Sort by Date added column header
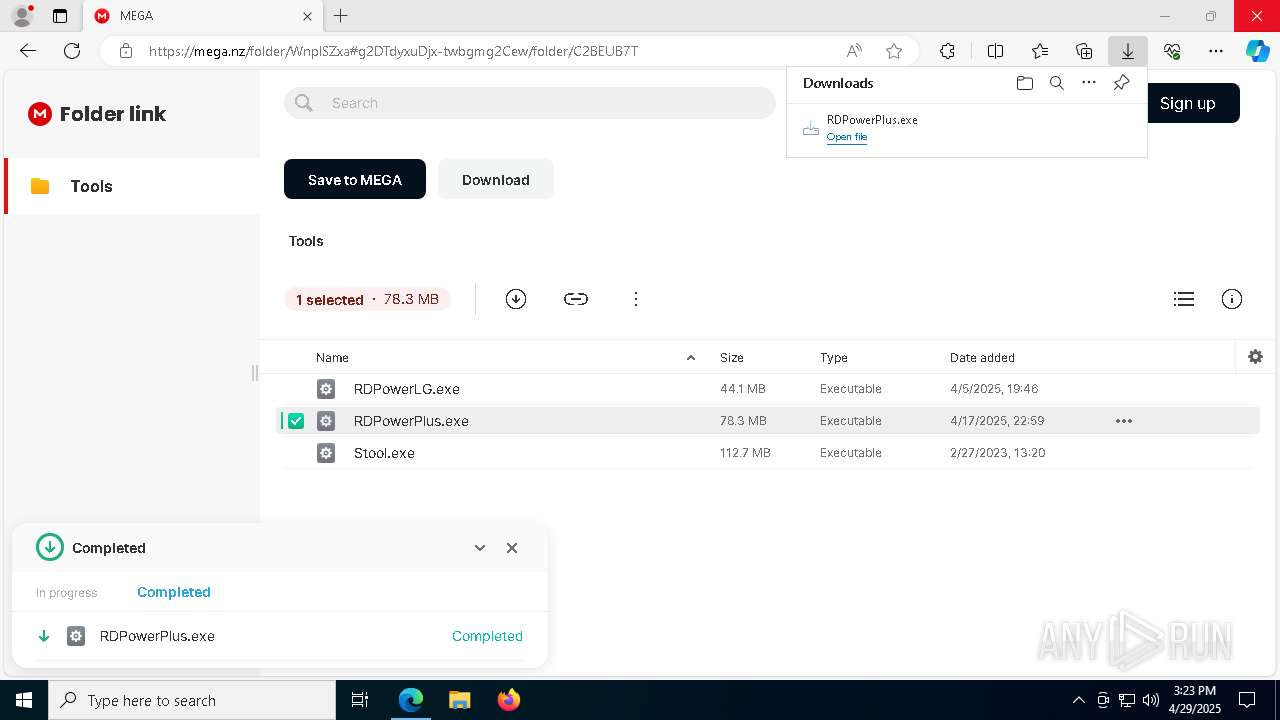The height and width of the screenshot is (720, 1280). 982,357
